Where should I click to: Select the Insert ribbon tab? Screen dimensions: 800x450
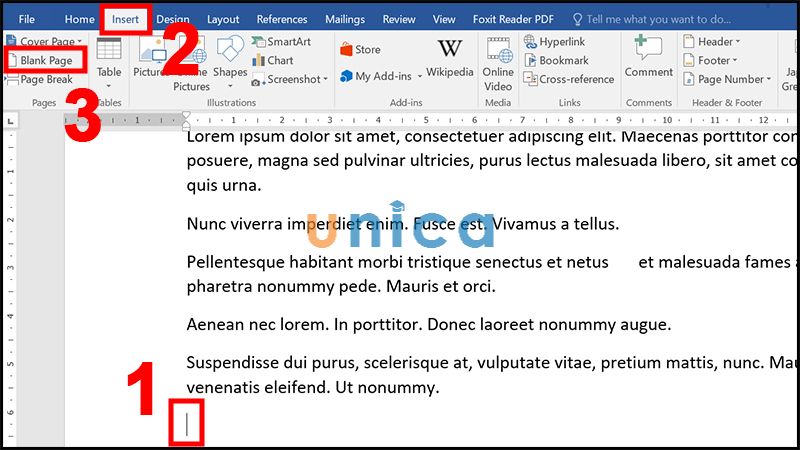pyautogui.click(x=125, y=19)
